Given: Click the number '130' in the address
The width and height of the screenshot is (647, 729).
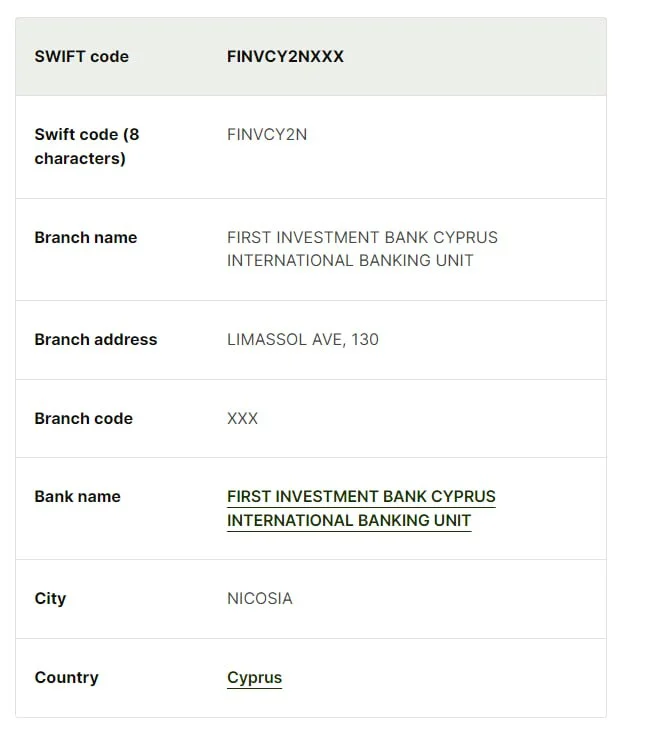Looking at the screenshot, I should (x=365, y=339).
